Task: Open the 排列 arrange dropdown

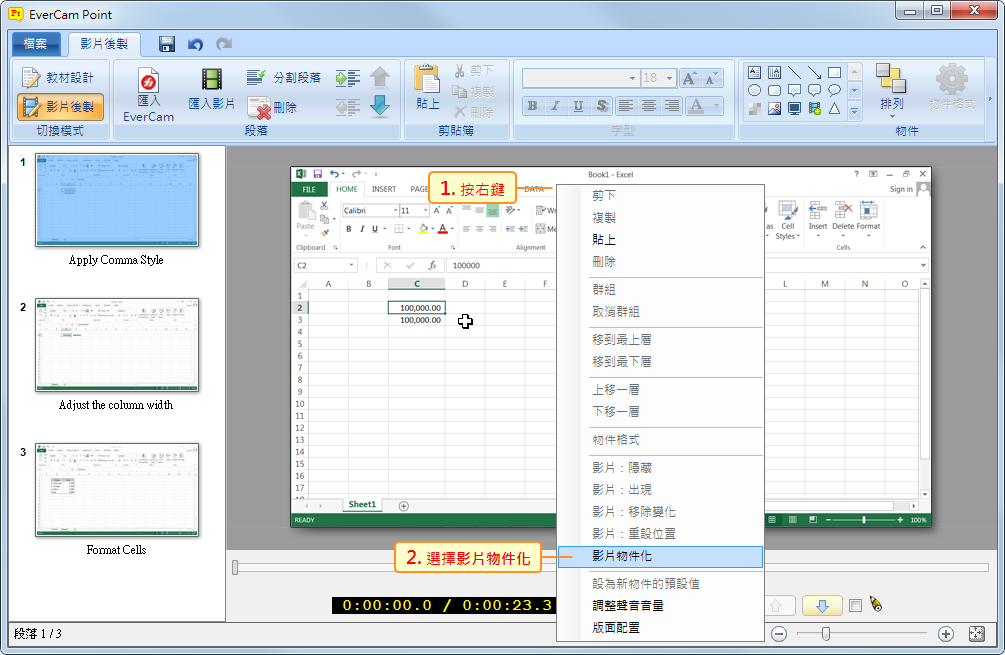Action: (x=891, y=104)
